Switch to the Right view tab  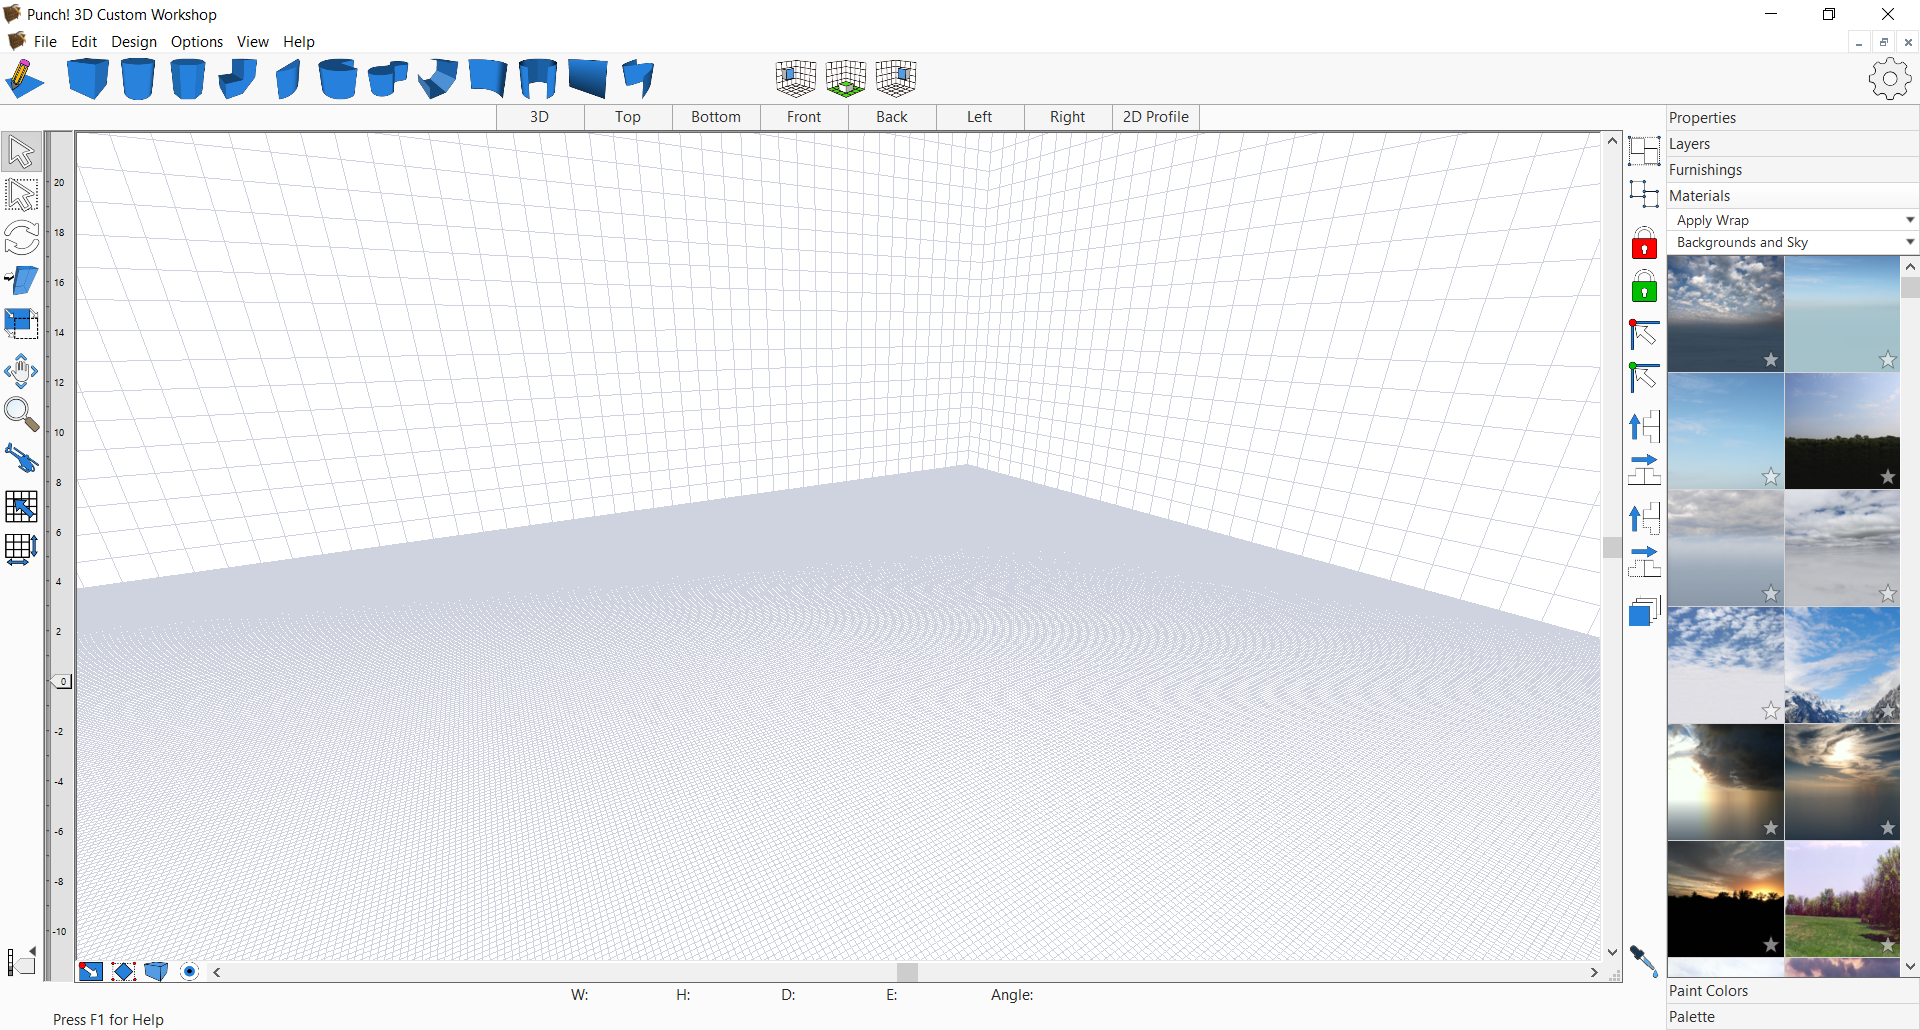point(1068,117)
